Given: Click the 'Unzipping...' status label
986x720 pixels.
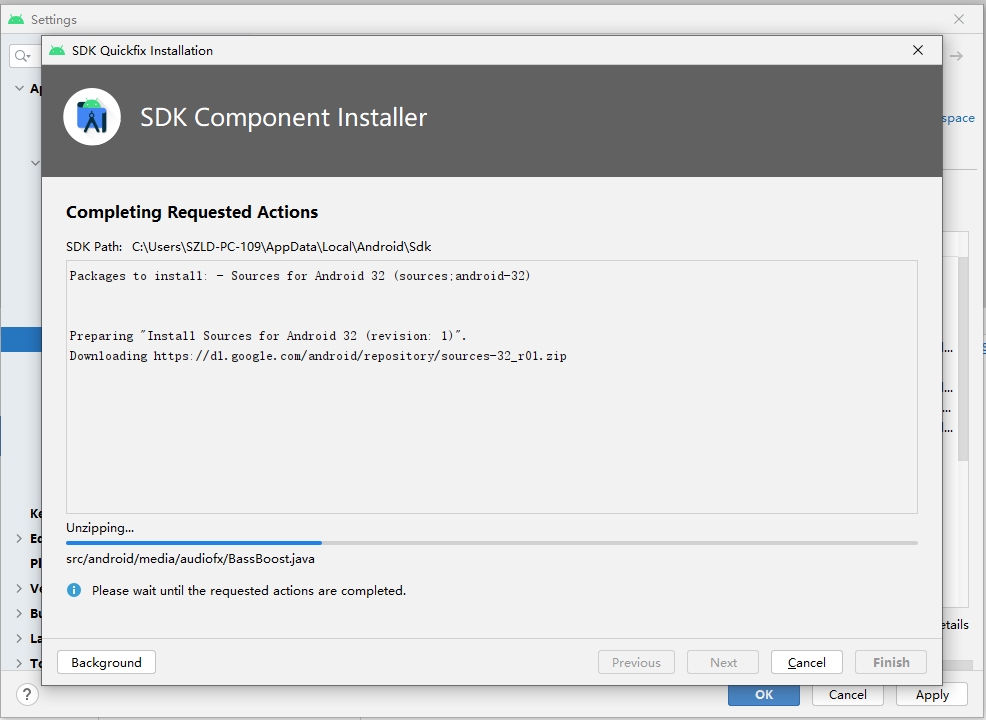Looking at the screenshot, I should click(x=100, y=528).
